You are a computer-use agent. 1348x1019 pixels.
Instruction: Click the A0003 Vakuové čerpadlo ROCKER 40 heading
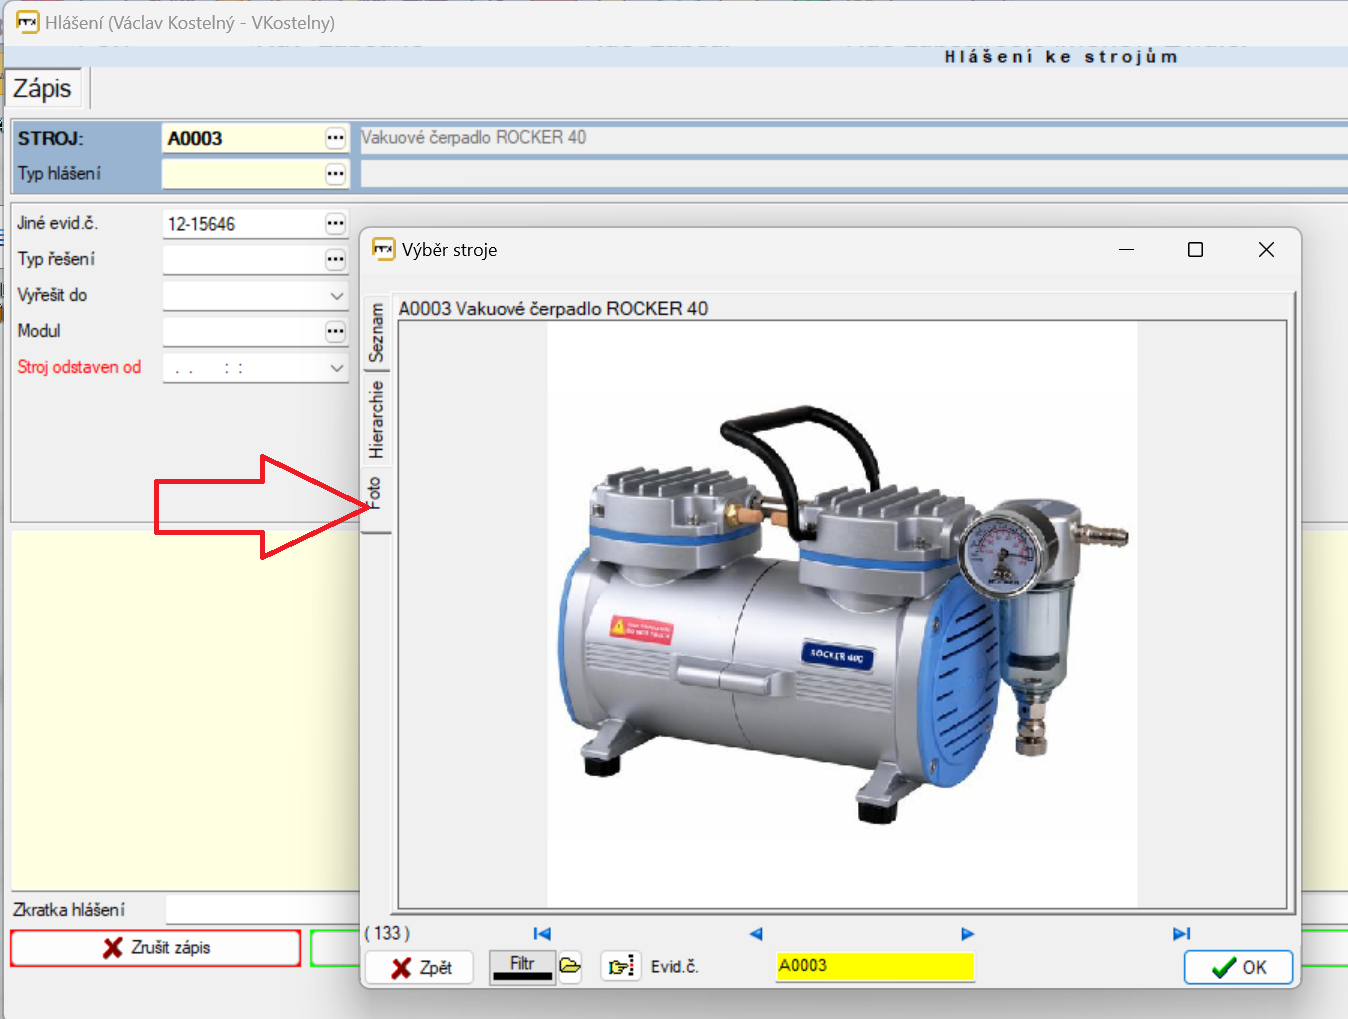tap(553, 309)
